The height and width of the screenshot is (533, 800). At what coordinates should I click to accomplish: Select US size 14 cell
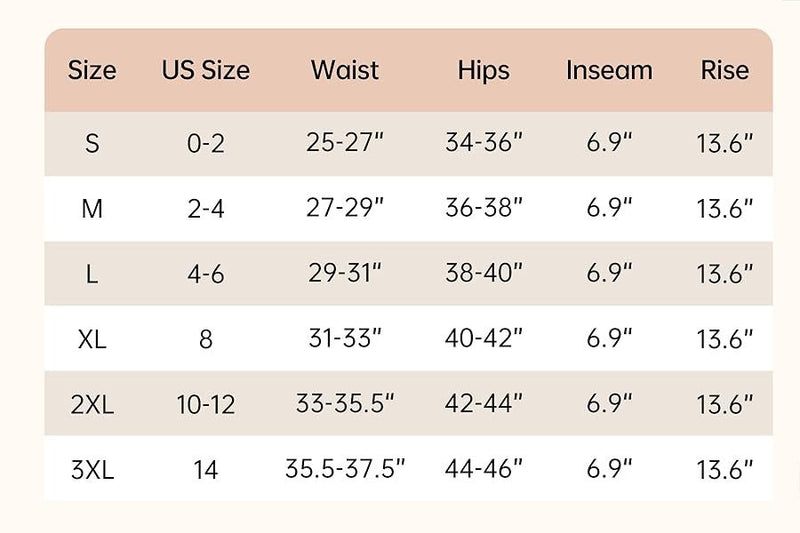click(x=206, y=468)
